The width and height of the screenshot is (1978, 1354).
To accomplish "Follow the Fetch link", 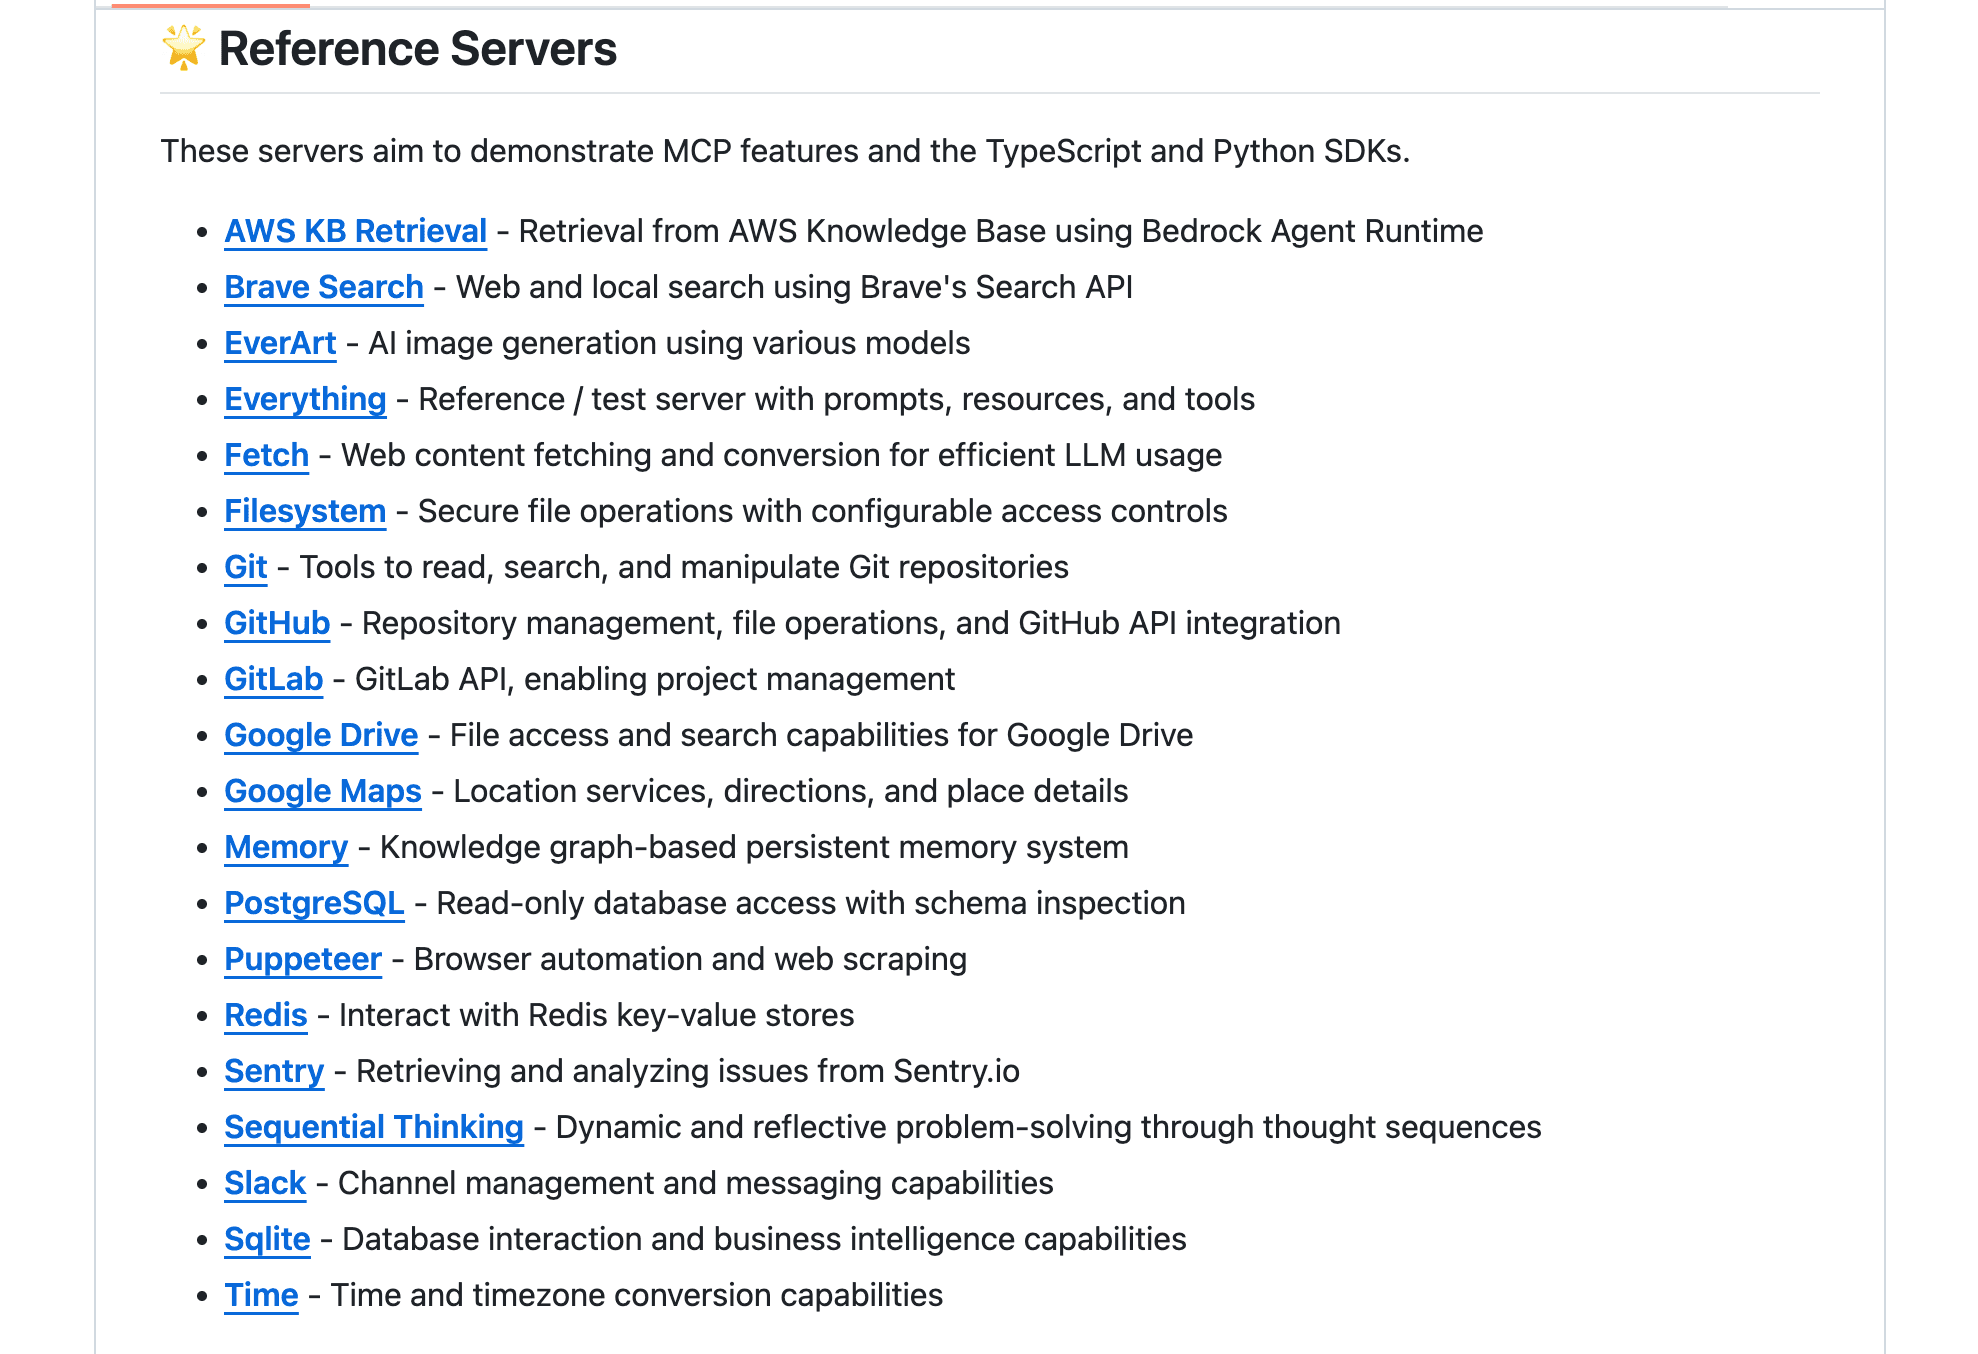I will click(x=266, y=455).
